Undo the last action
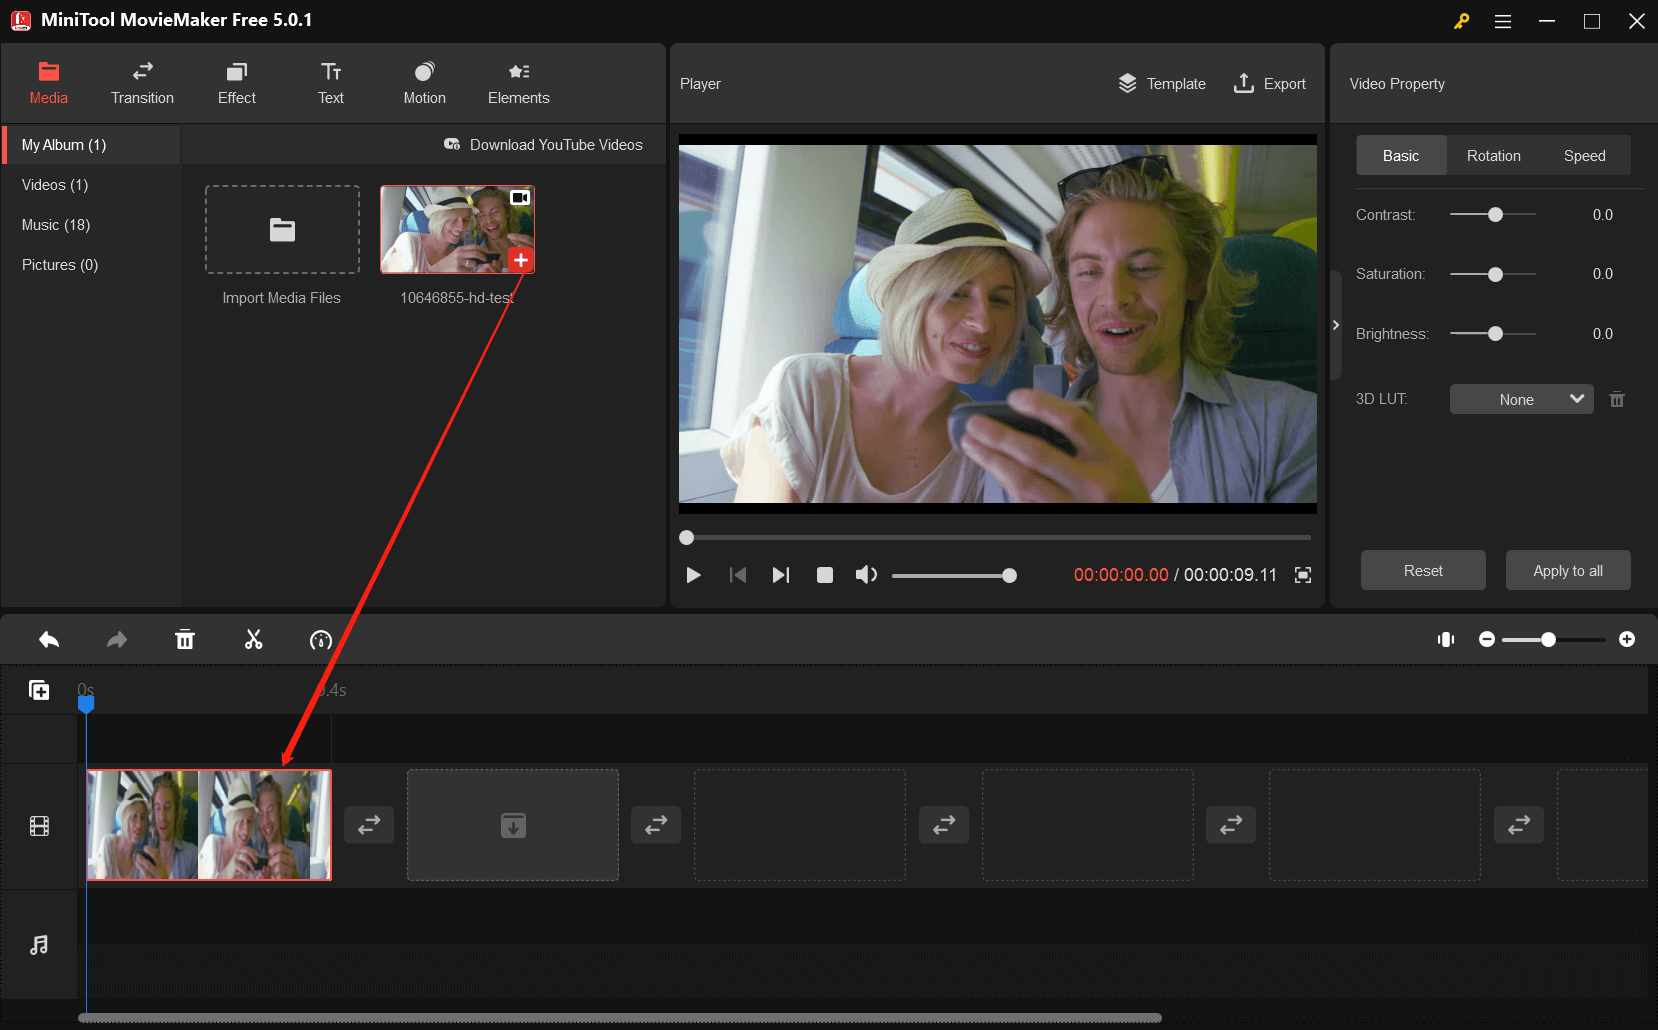This screenshot has width=1658, height=1030. click(49, 640)
